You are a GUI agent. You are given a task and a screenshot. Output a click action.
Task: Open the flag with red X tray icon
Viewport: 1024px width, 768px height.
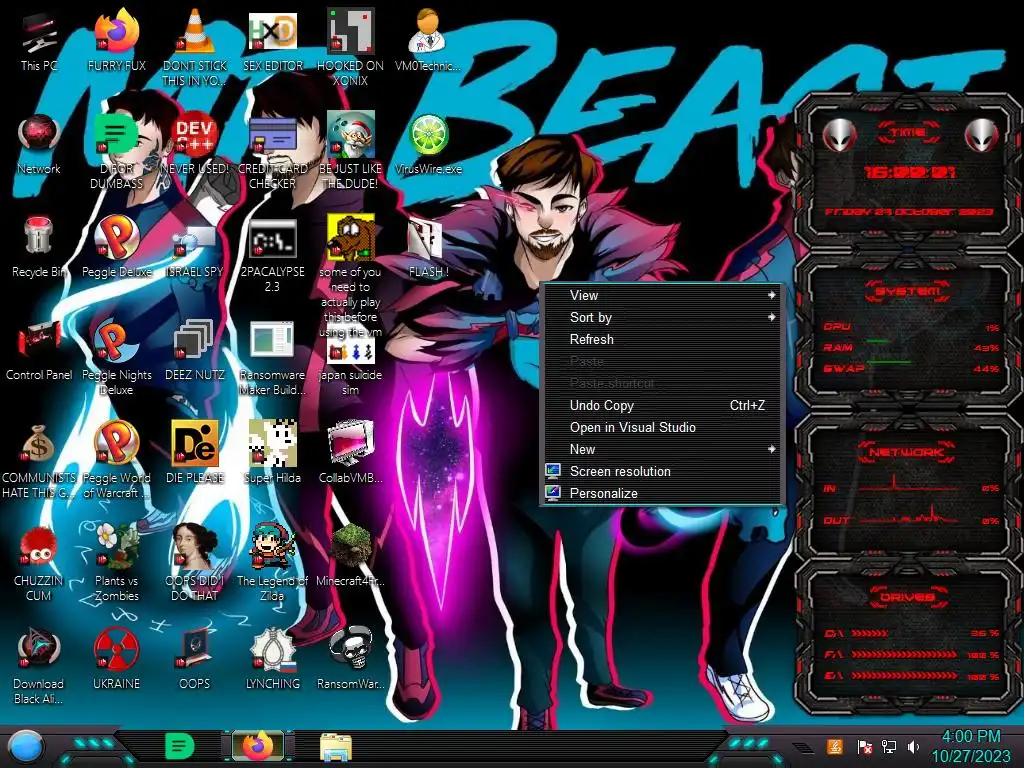[x=864, y=746]
